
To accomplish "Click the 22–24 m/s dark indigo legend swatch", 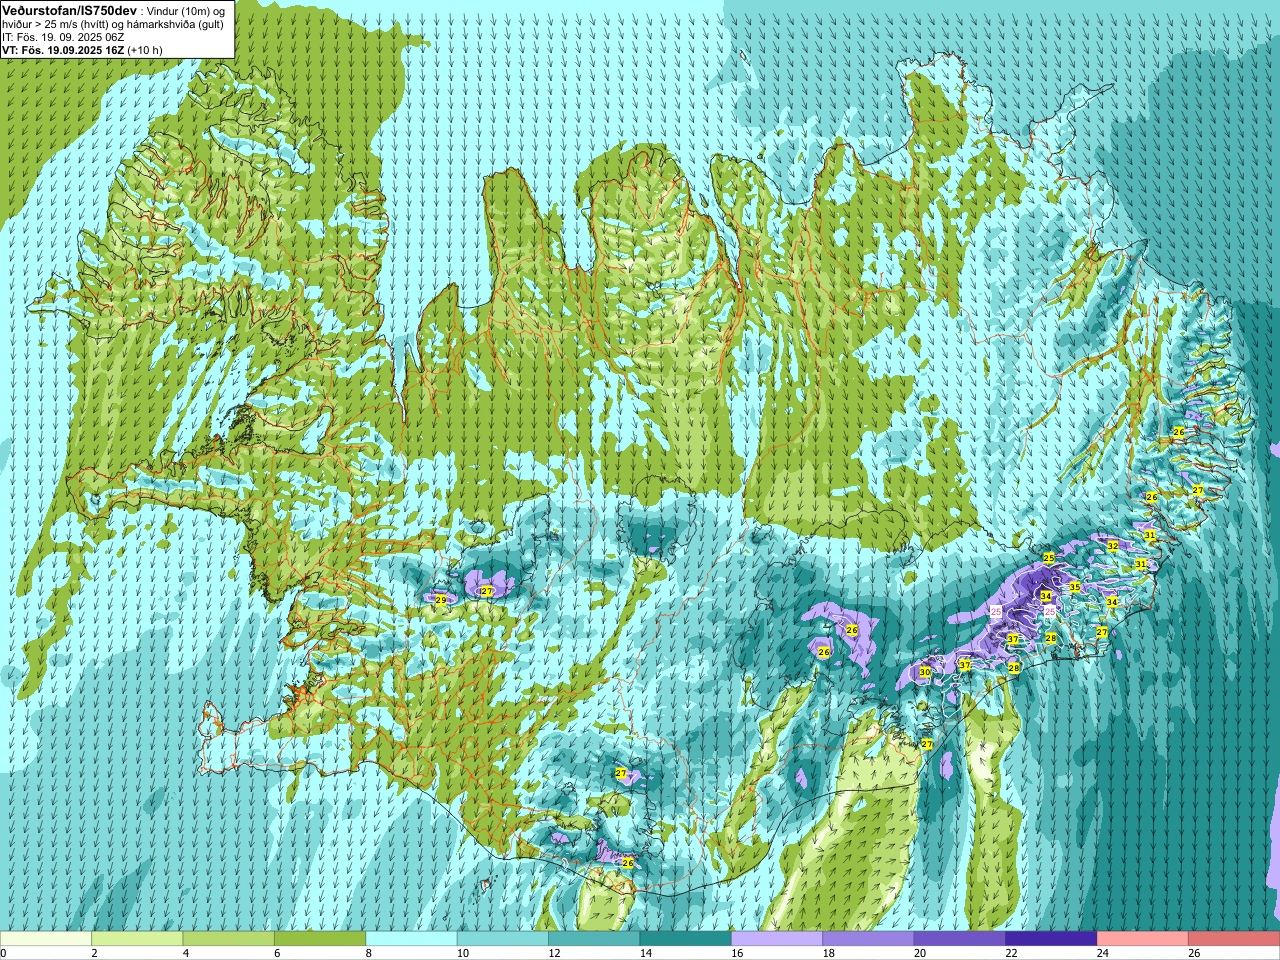I will (x=1051, y=939).
